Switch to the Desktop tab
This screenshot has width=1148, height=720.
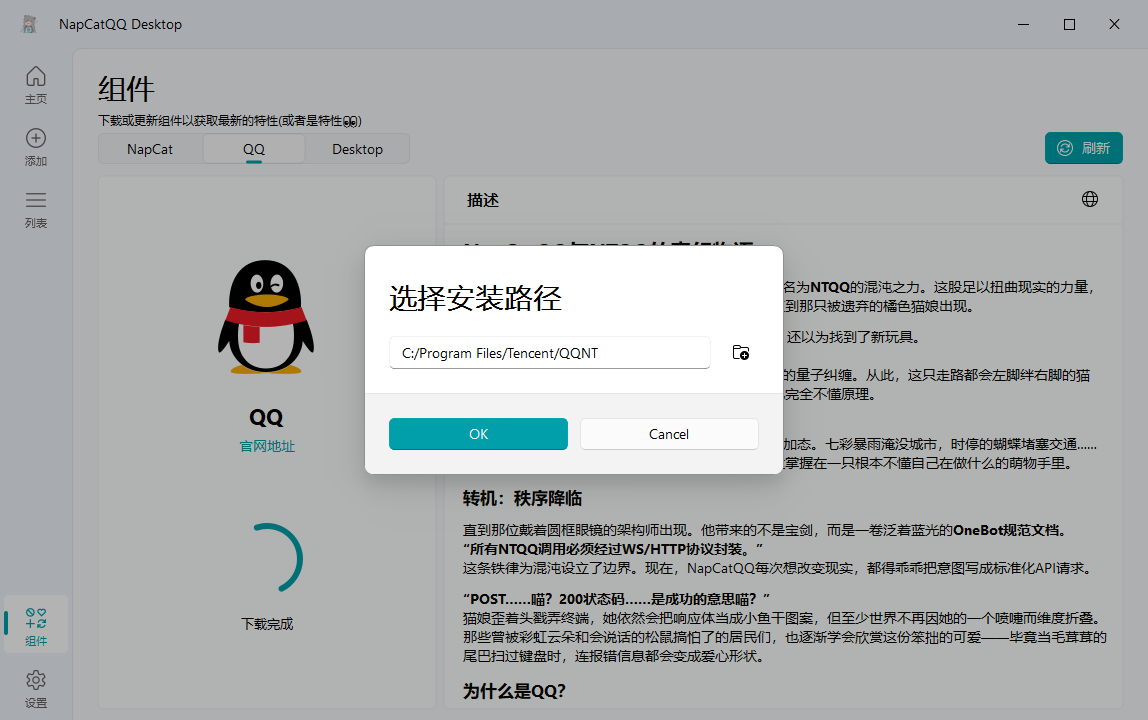(357, 149)
